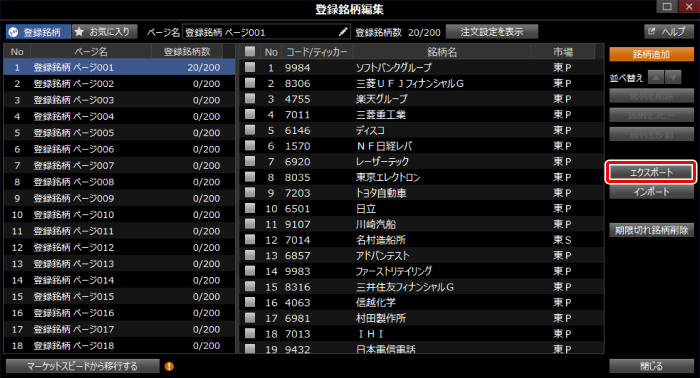
Task: Select page row 登録銘柄 ページ007
Action: pos(119,166)
